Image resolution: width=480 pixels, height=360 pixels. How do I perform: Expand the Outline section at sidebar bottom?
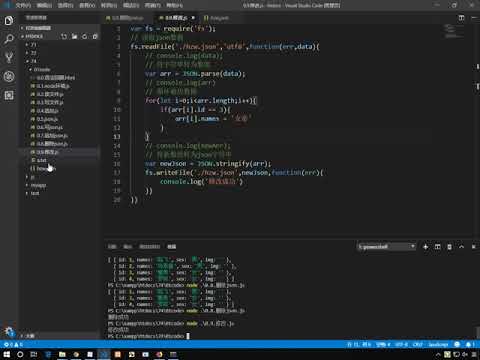point(29,336)
